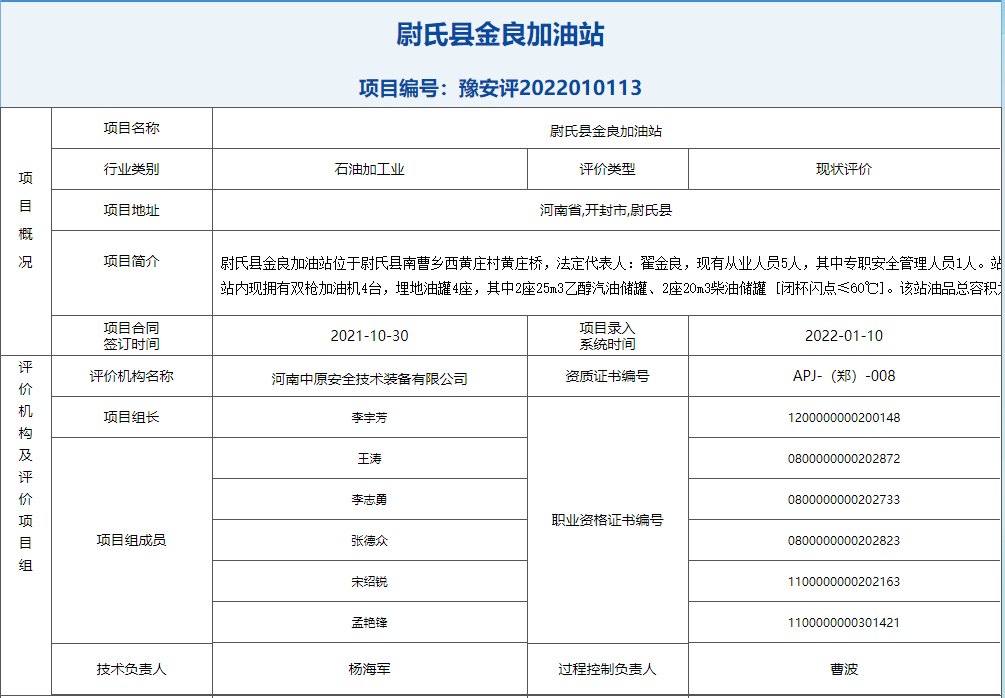Select certificate number 0800000000202823

843,541
